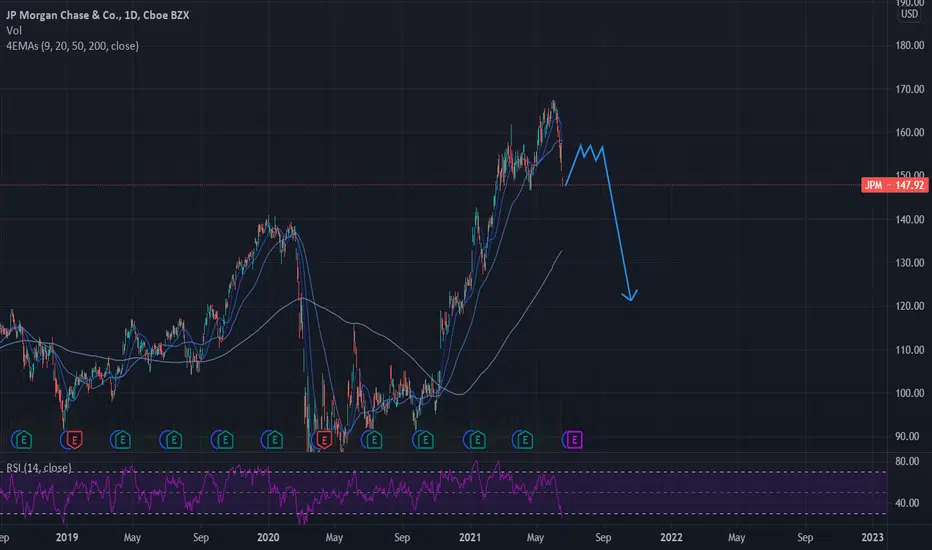Click the 130.00 price axis value
This screenshot has width=932, height=550.
pos(909,263)
